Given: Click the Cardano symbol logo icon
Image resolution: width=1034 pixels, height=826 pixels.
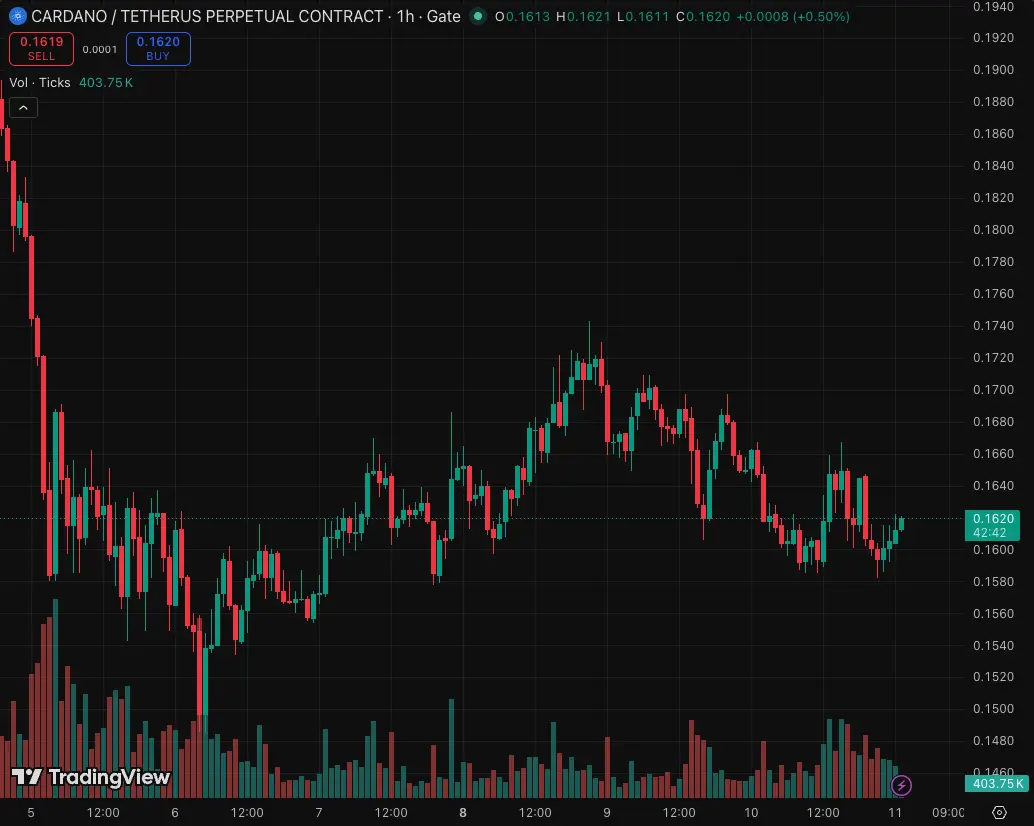Looking at the screenshot, I should (x=17, y=16).
